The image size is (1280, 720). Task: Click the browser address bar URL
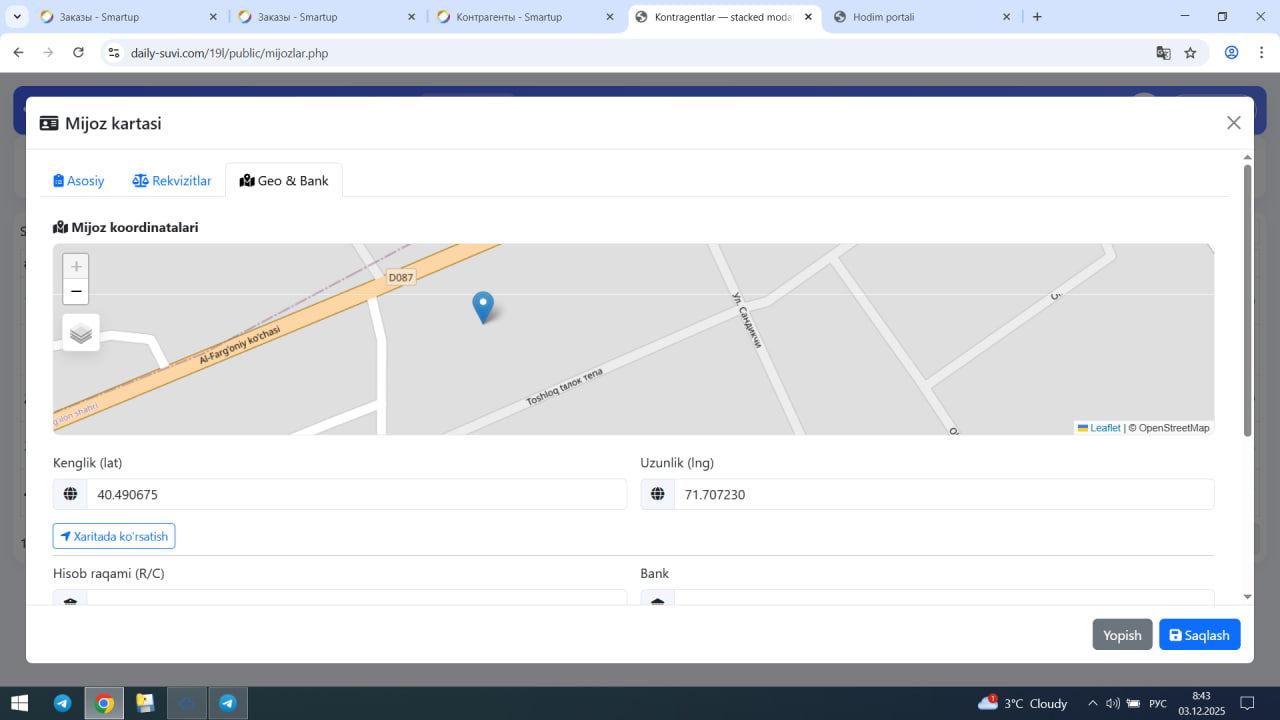229,53
